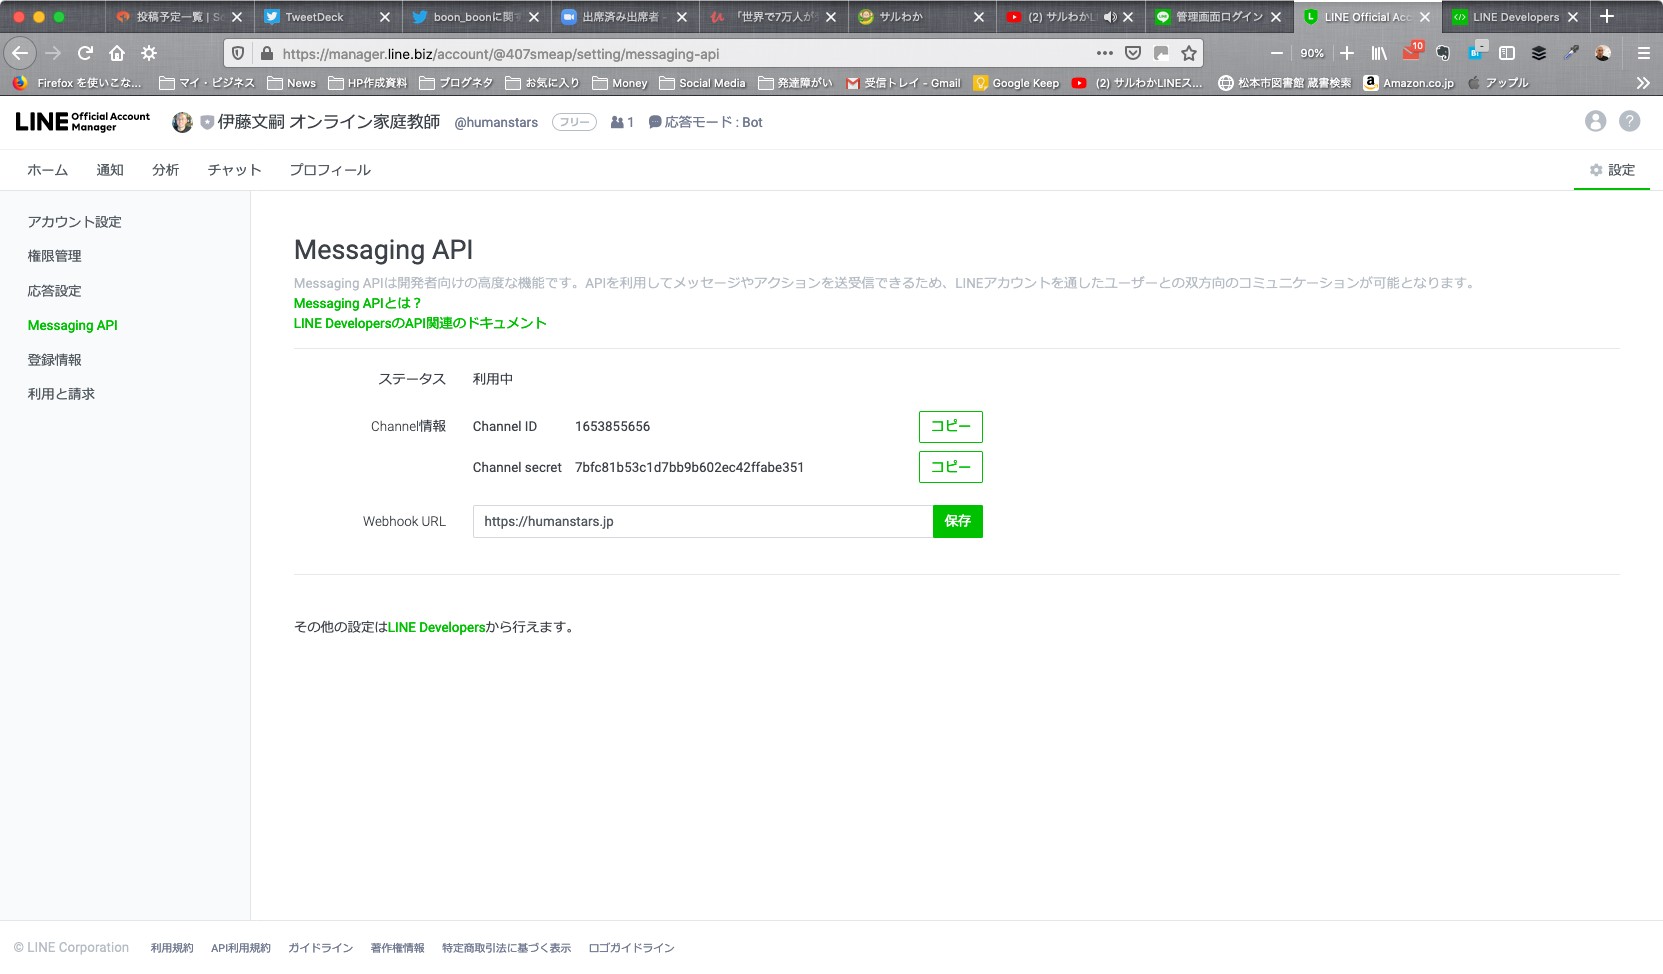Click the LINE Official Account Manager logo
Viewport: 1663px width, 974px height.
click(82, 122)
